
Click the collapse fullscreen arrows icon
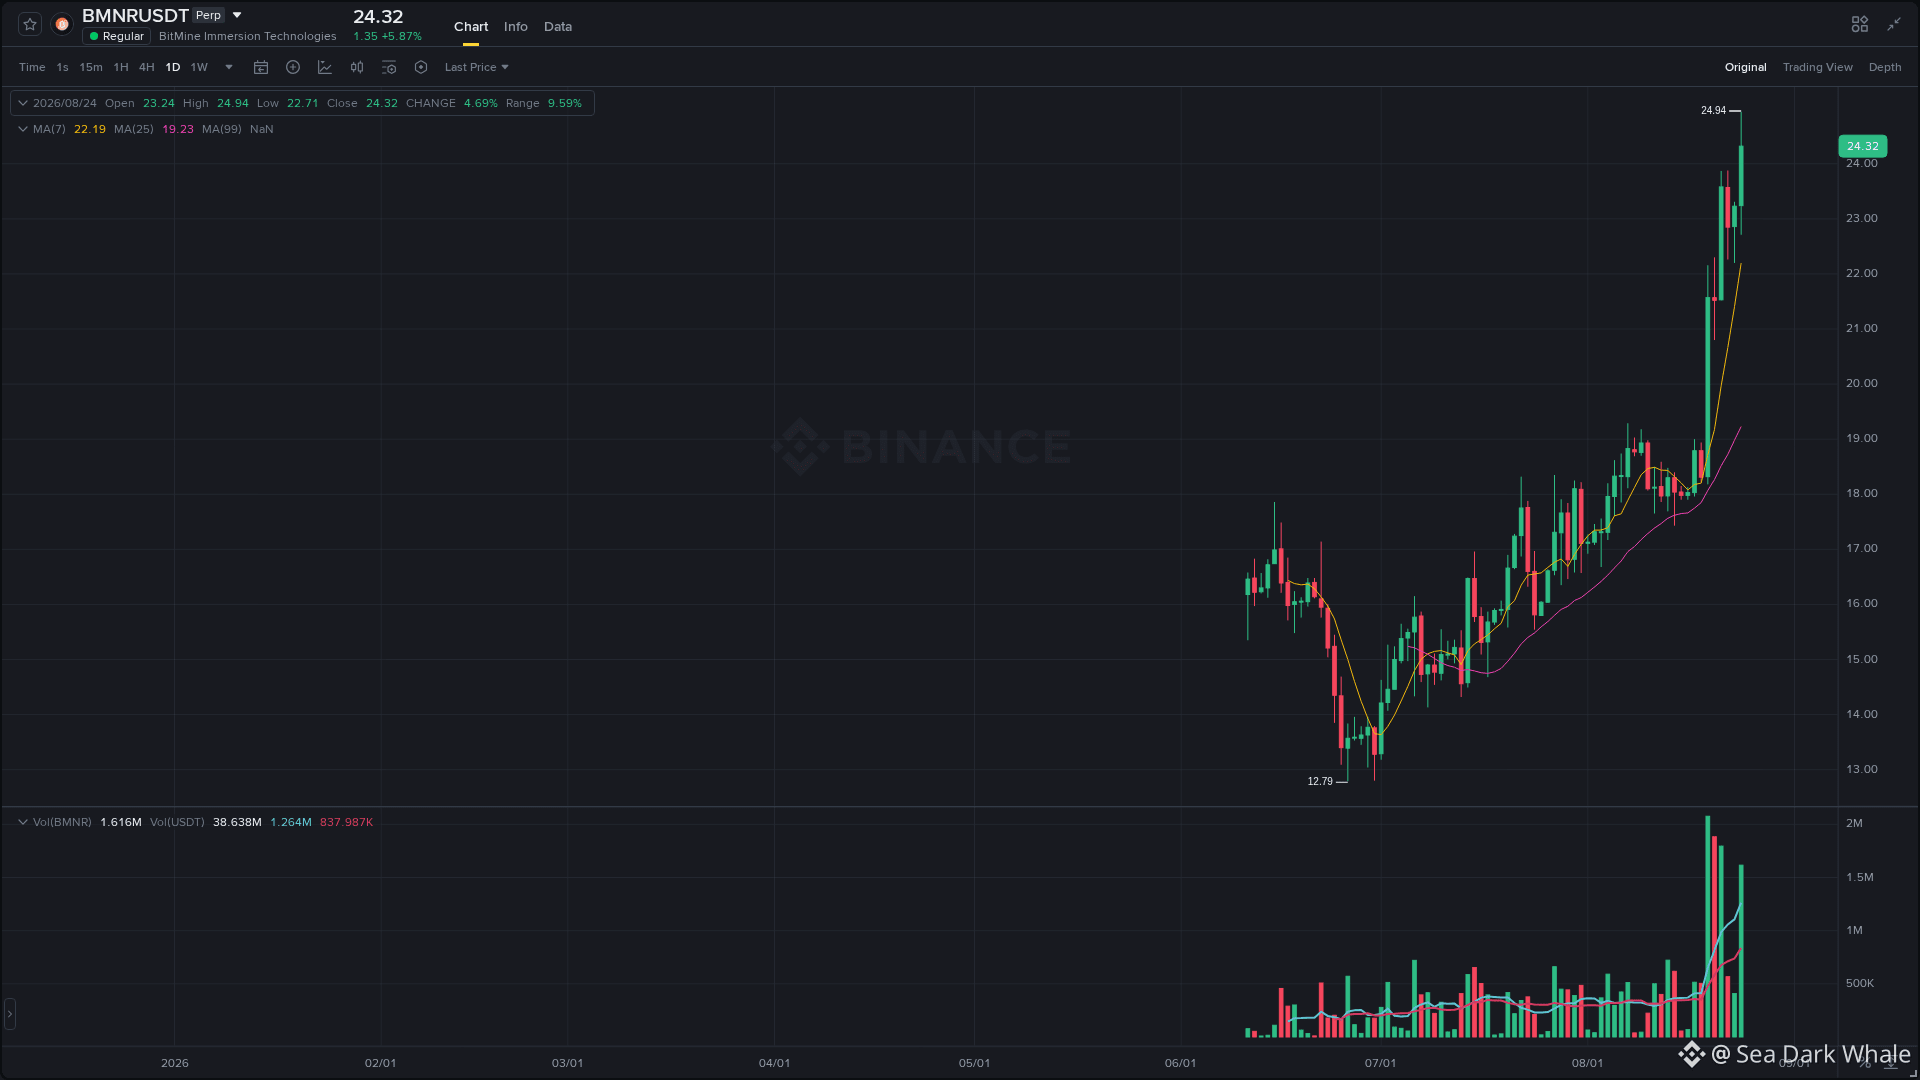click(x=1894, y=24)
